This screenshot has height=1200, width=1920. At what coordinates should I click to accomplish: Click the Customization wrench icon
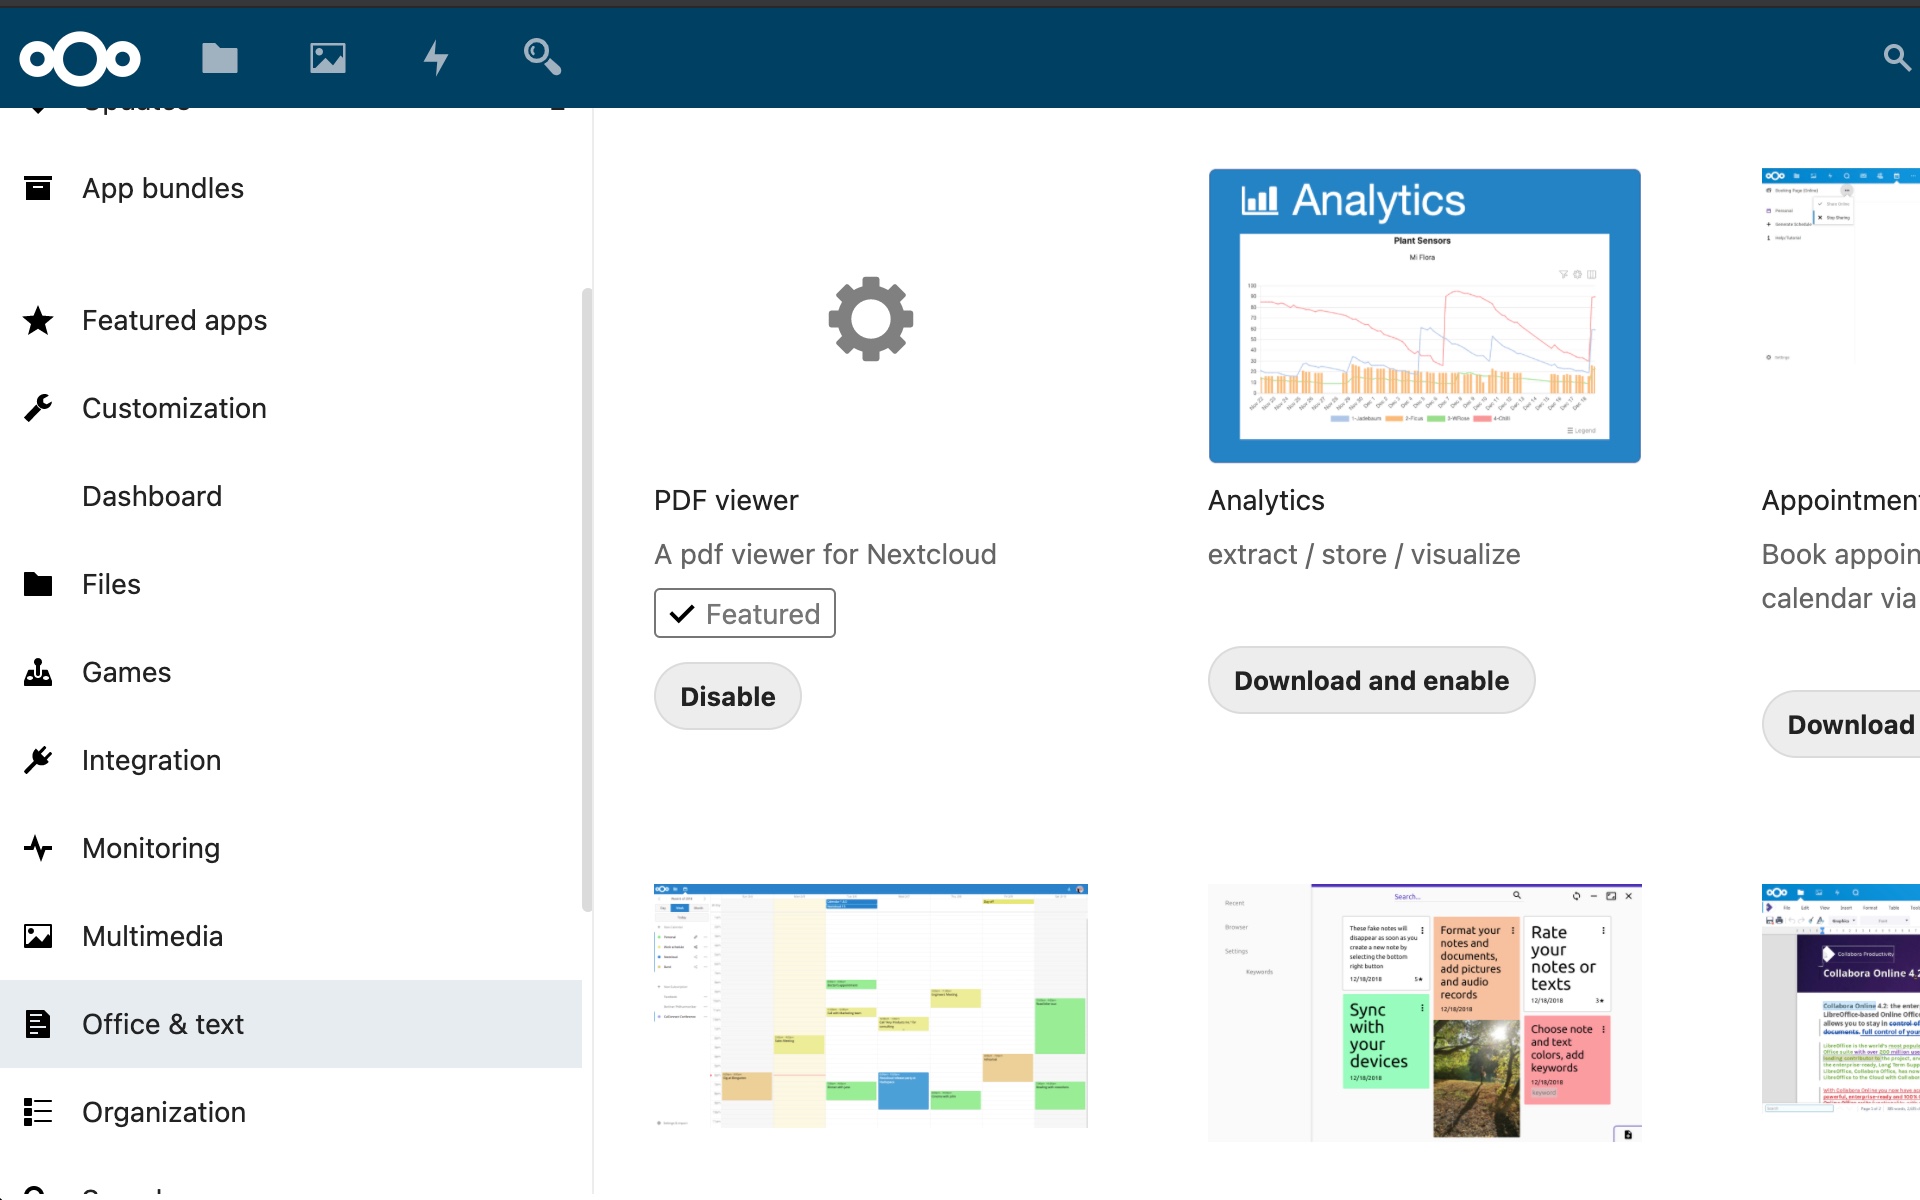tap(38, 408)
